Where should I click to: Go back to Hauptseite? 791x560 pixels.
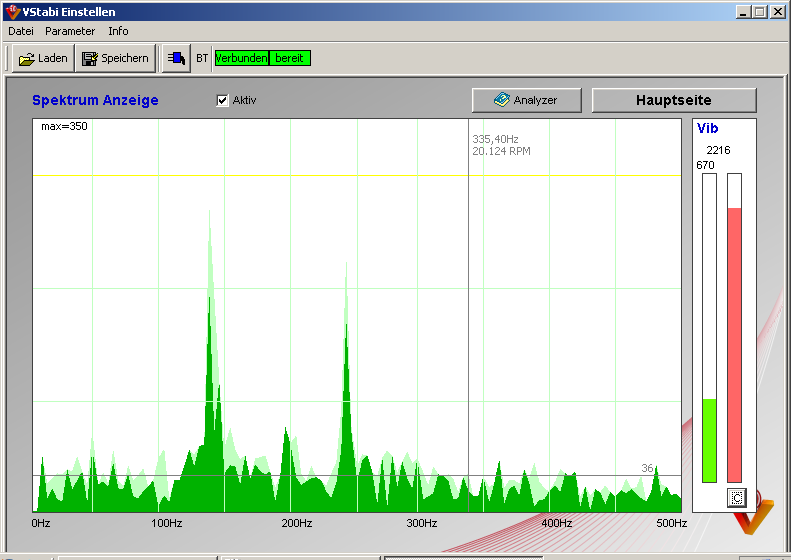(673, 100)
